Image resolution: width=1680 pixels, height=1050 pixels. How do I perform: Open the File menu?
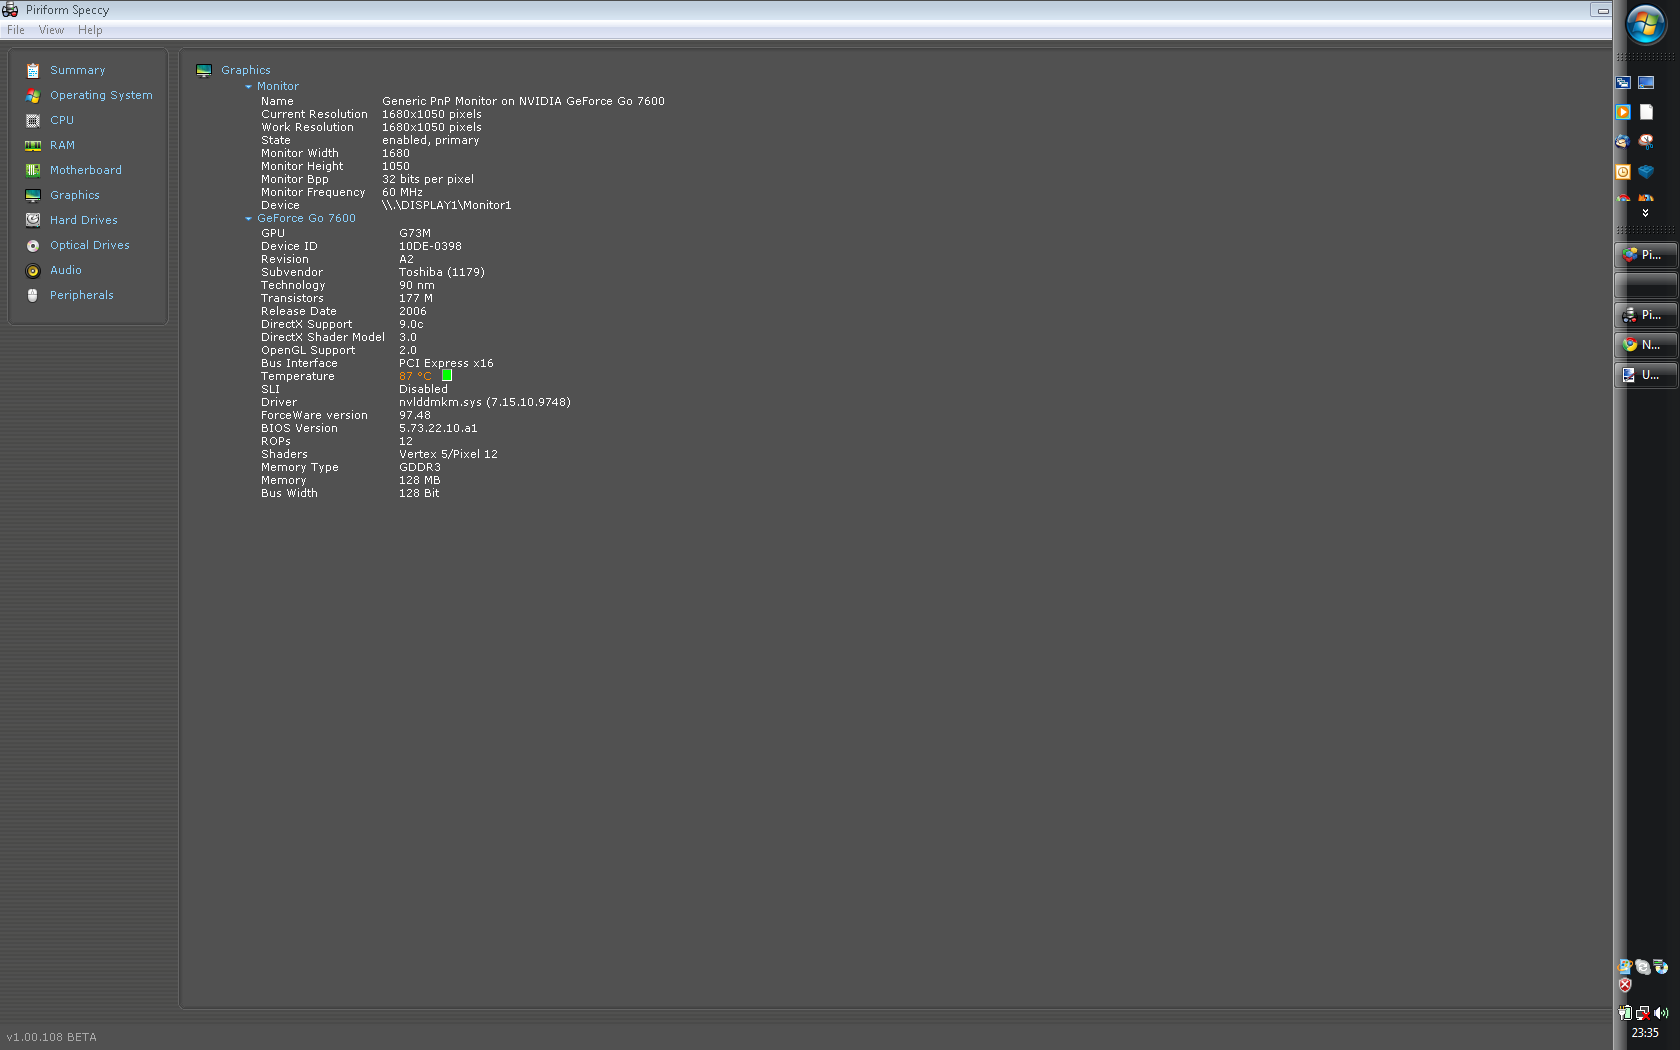(x=16, y=30)
